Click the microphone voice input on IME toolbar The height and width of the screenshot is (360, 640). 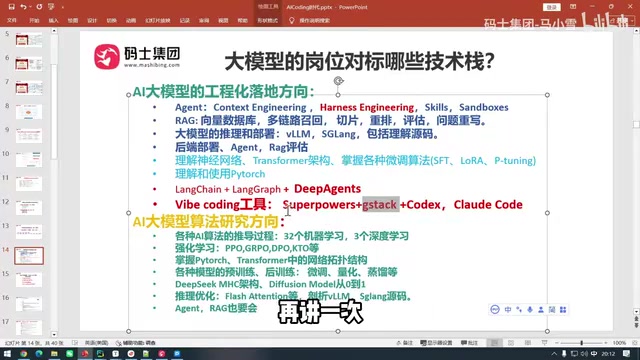pos(530,310)
